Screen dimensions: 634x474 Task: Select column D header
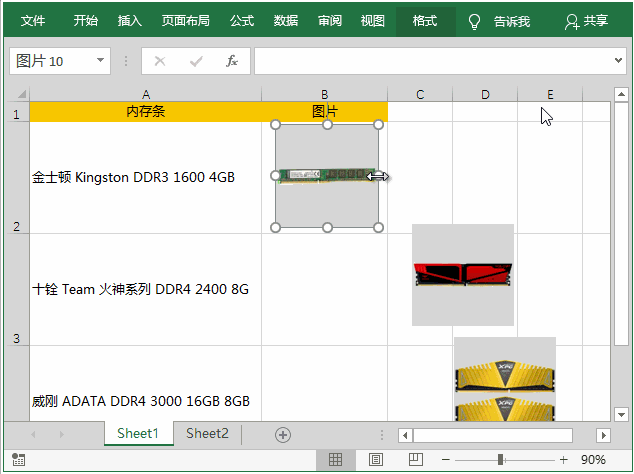[485, 95]
